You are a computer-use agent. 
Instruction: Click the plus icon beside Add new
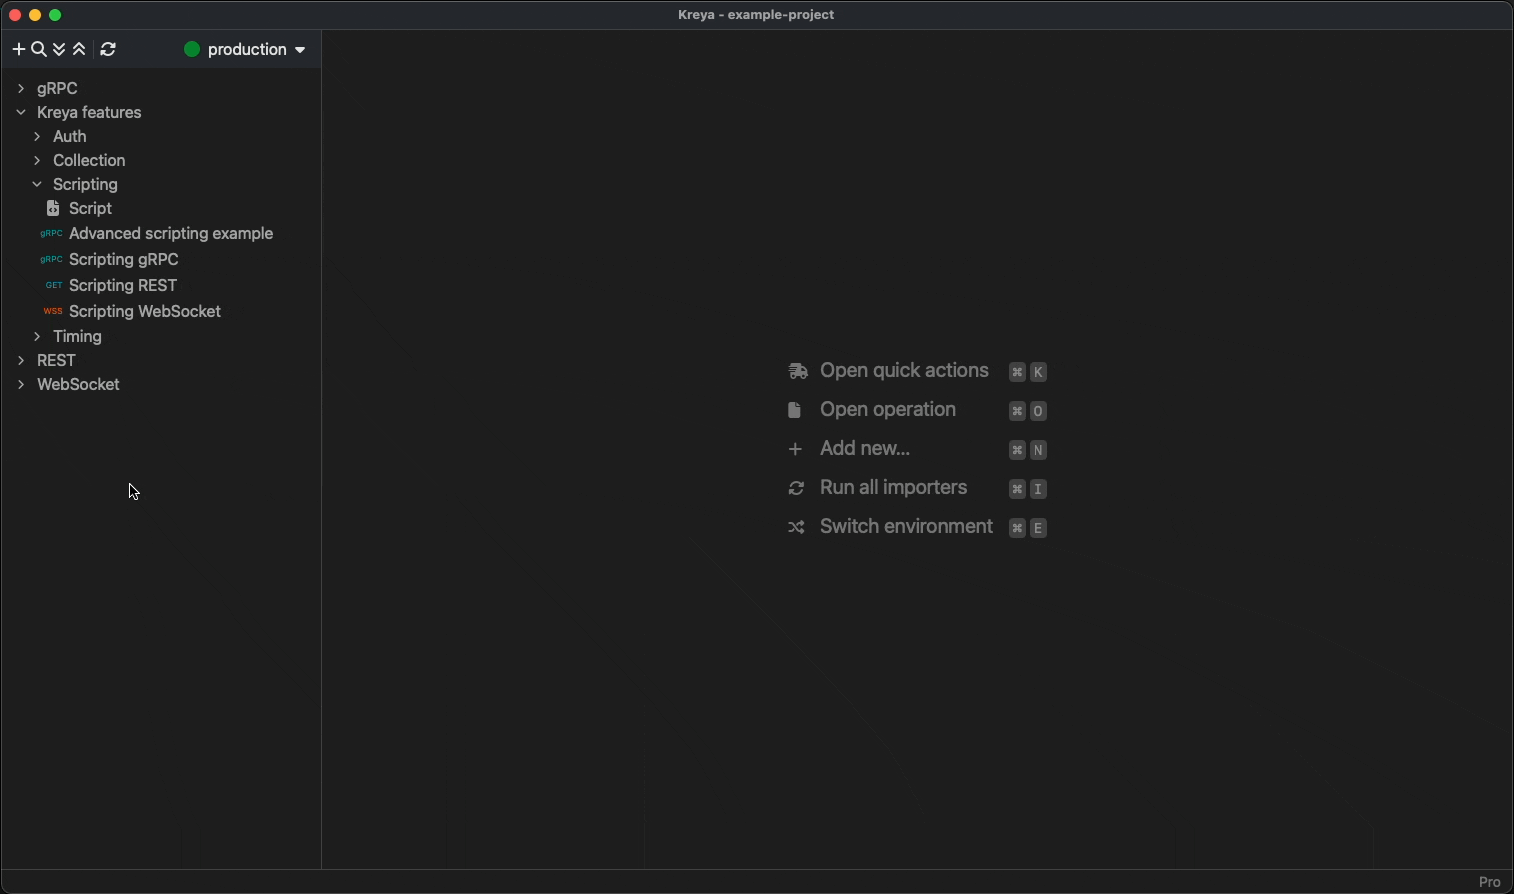[795, 450]
